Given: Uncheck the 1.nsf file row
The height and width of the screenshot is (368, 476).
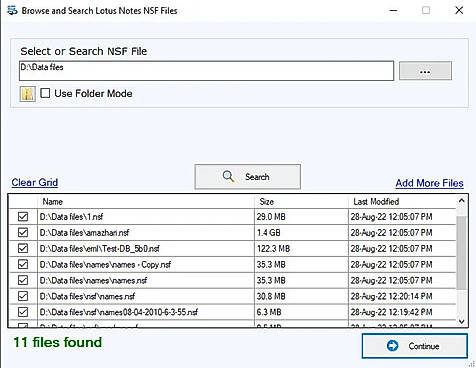Looking at the screenshot, I should [x=23, y=217].
